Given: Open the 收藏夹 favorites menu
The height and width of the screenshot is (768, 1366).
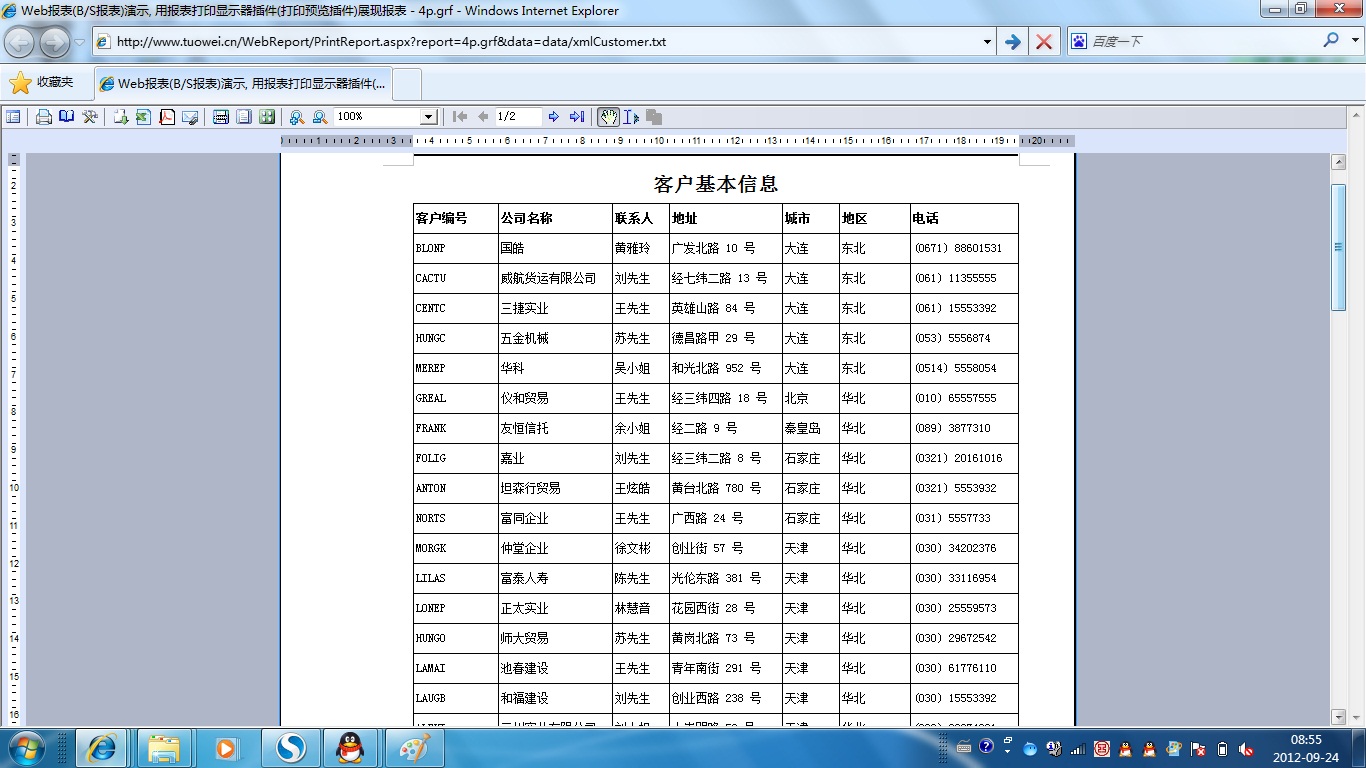Looking at the screenshot, I should coord(42,83).
